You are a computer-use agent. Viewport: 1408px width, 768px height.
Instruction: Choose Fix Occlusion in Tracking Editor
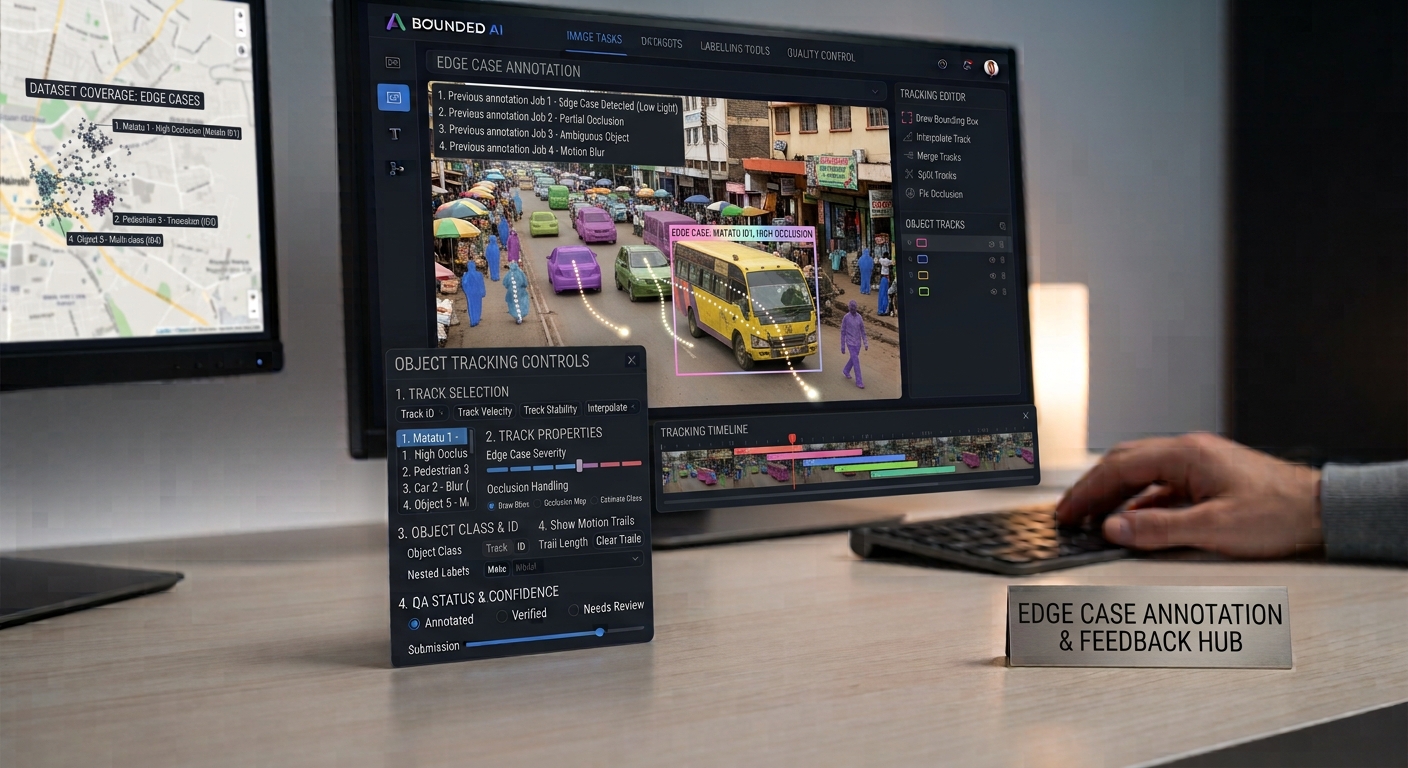click(x=934, y=194)
